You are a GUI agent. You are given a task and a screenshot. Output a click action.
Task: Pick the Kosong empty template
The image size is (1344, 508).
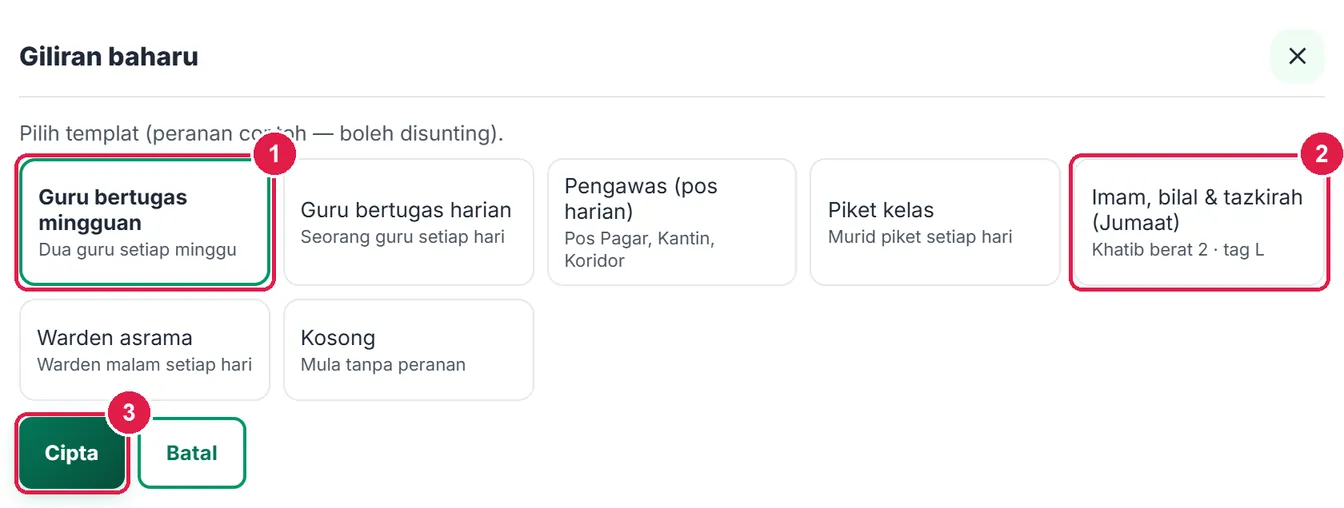click(x=408, y=350)
